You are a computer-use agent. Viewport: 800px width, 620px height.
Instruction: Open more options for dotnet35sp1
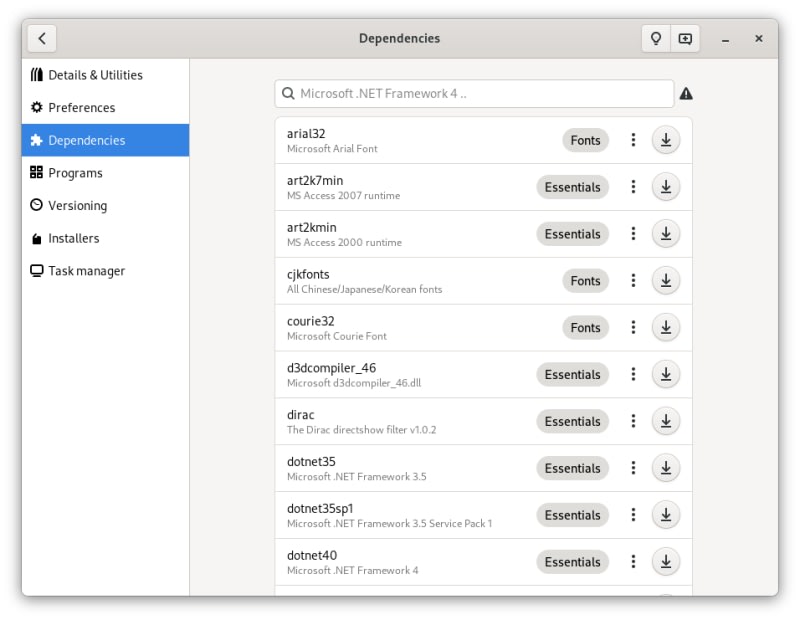coord(633,515)
